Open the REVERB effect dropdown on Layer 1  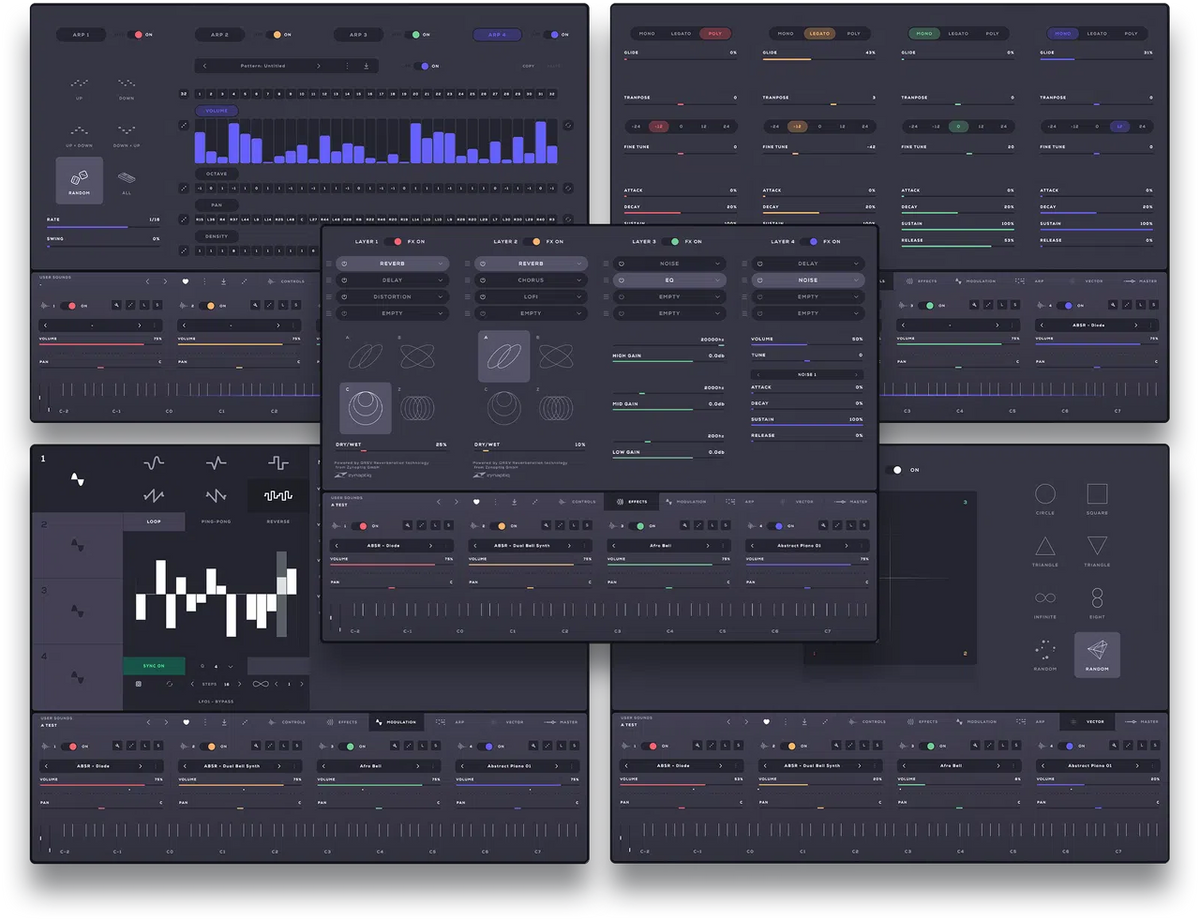click(x=392, y=263)
